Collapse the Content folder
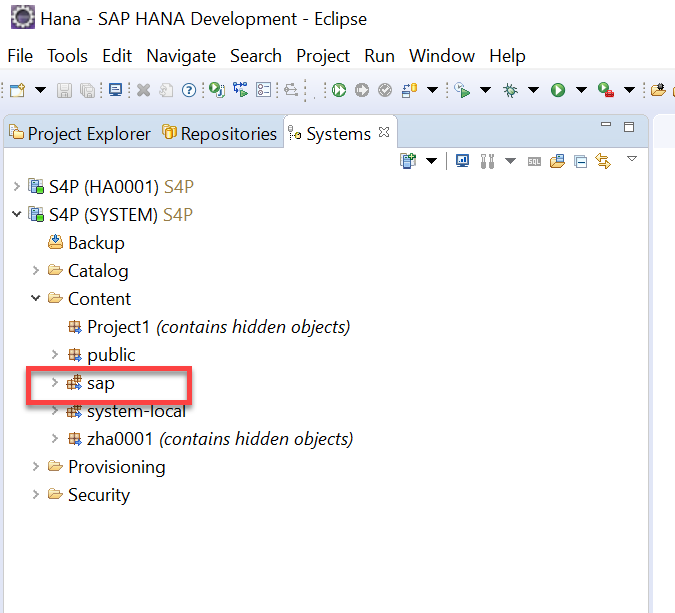675x613 pixels. (36, 297)
